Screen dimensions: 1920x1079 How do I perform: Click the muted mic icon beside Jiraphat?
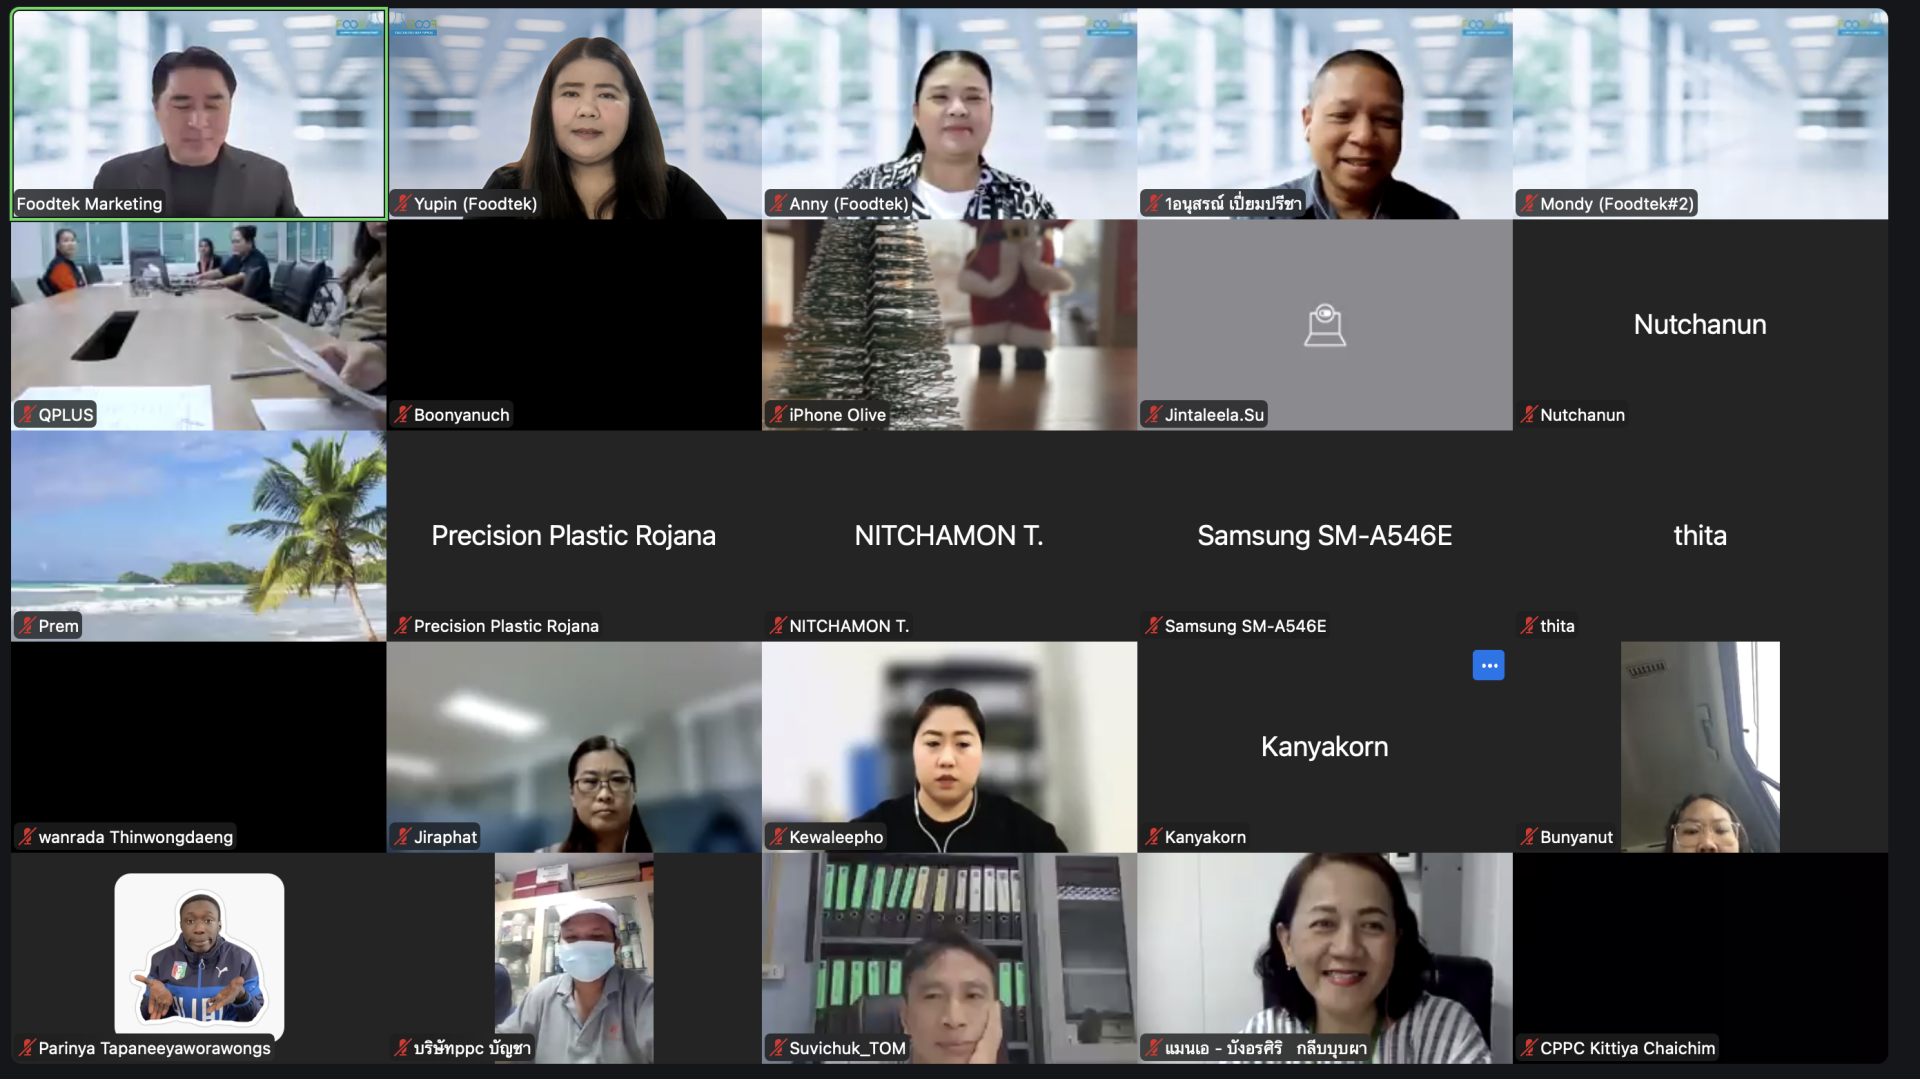pyautogui.click(x=402, y=837)
